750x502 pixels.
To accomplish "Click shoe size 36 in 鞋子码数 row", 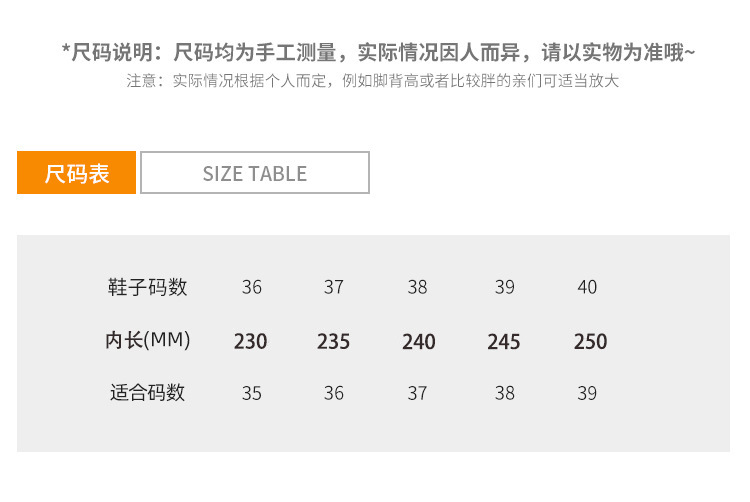I will coord(252,288).
